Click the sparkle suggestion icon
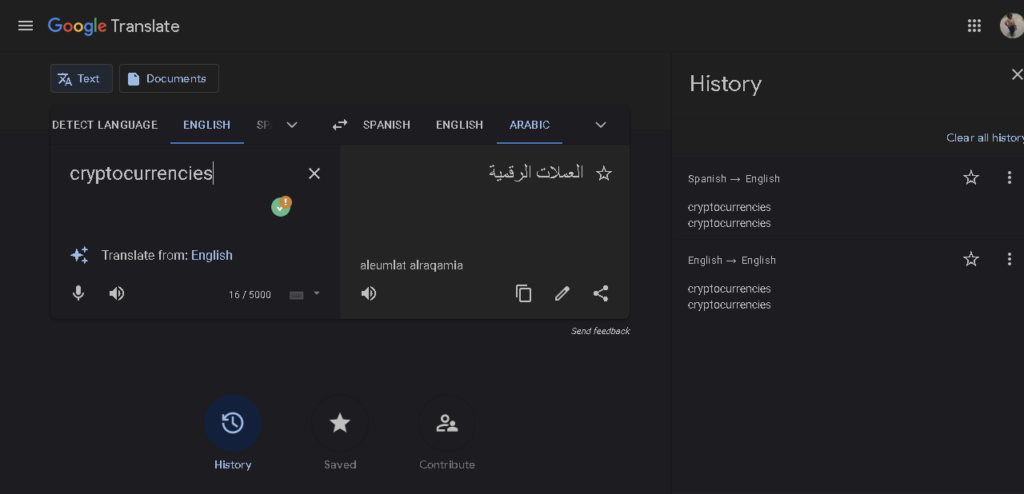The height and width of the screenshot is (494, 1024). 80,255
